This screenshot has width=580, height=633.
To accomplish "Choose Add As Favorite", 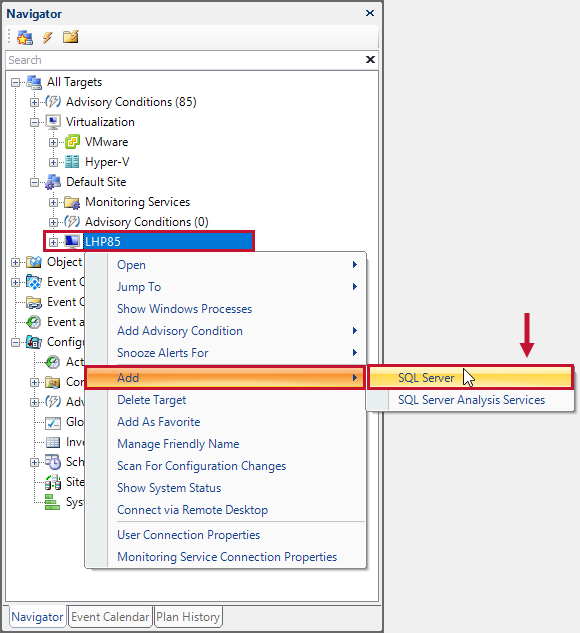I will (226, 422).
